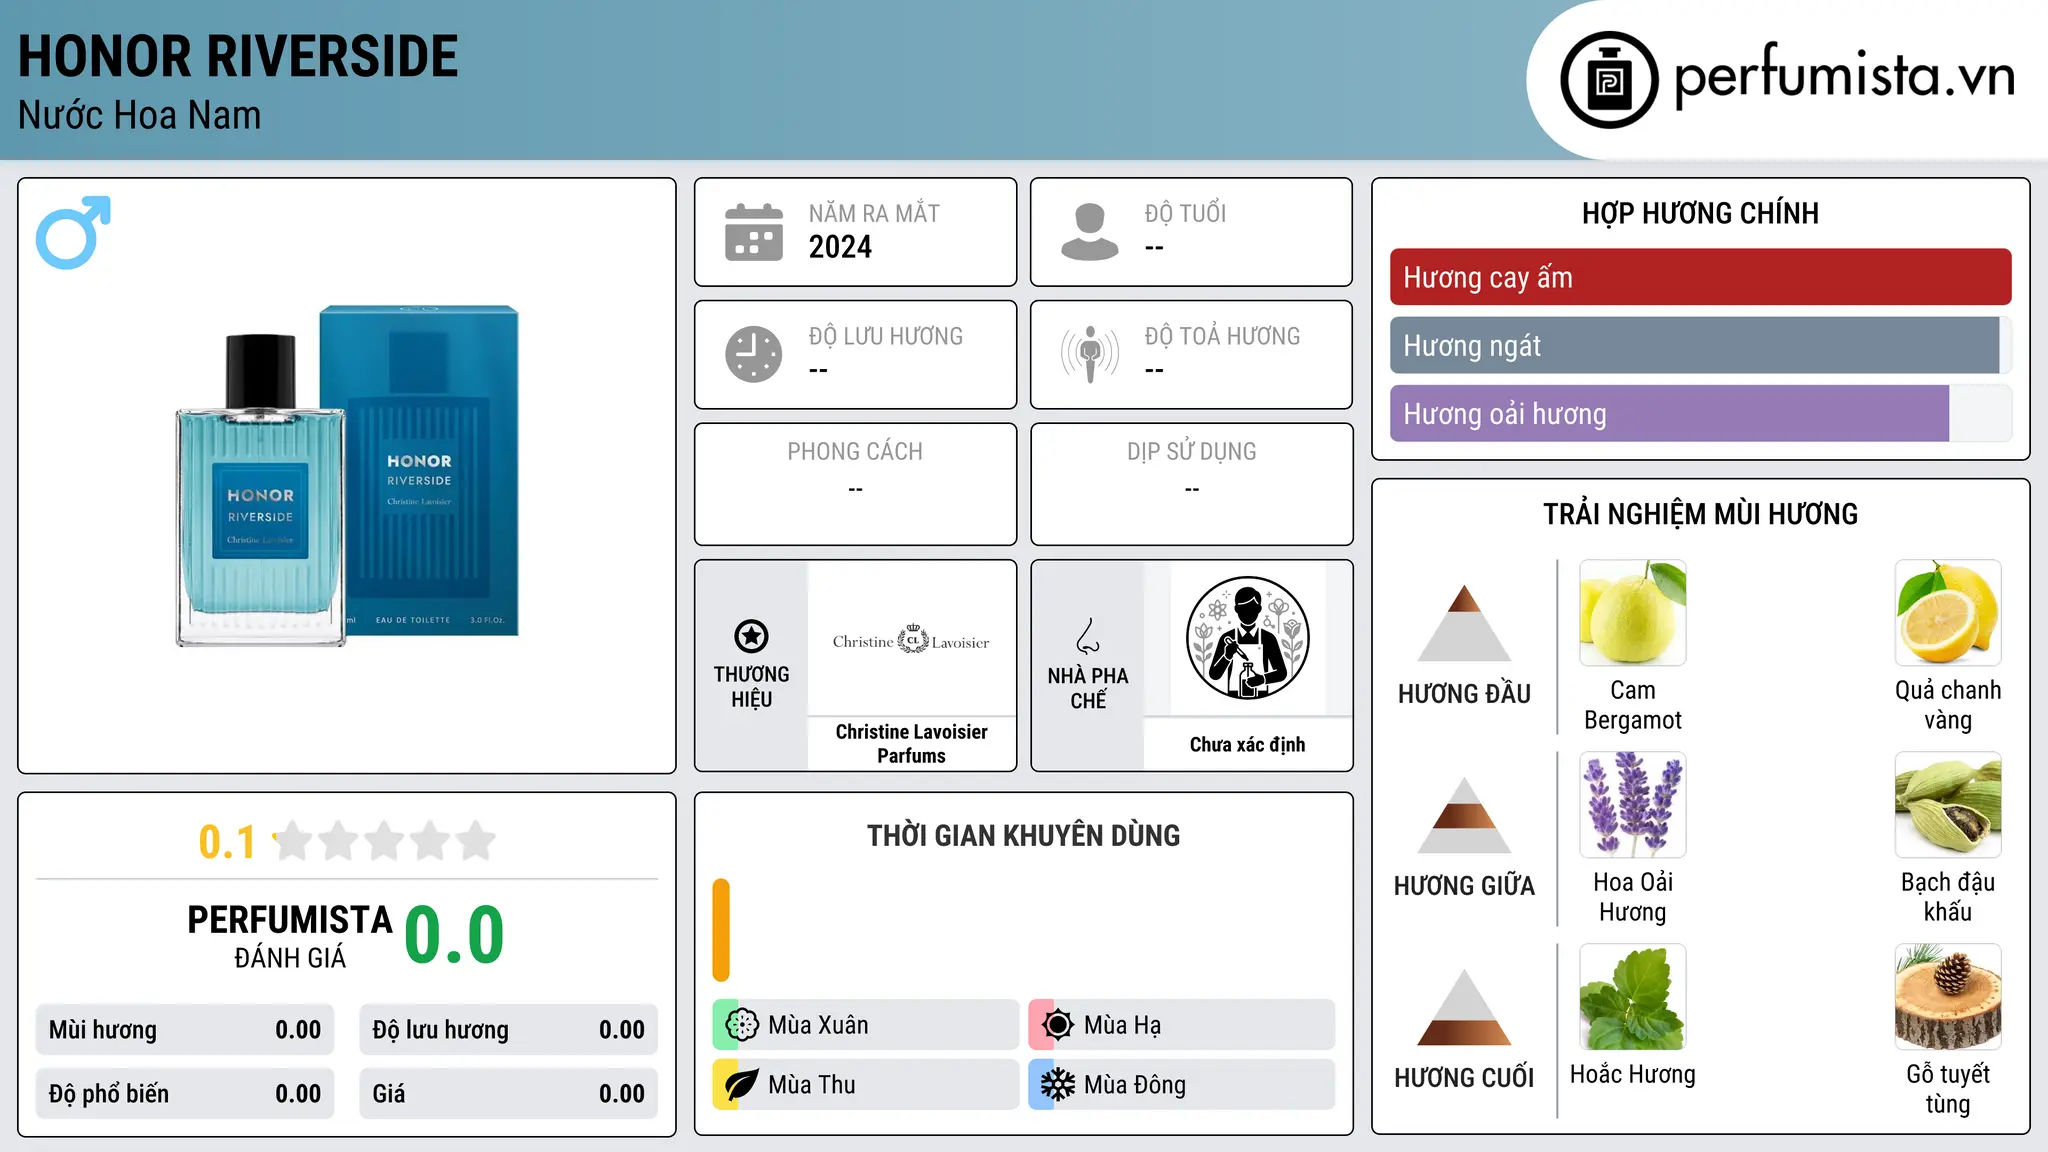Screen dimensions: 2048x1152
Task: Click the Thời Gian Khuyên Dùng heading
Action: coord(1023,835)
